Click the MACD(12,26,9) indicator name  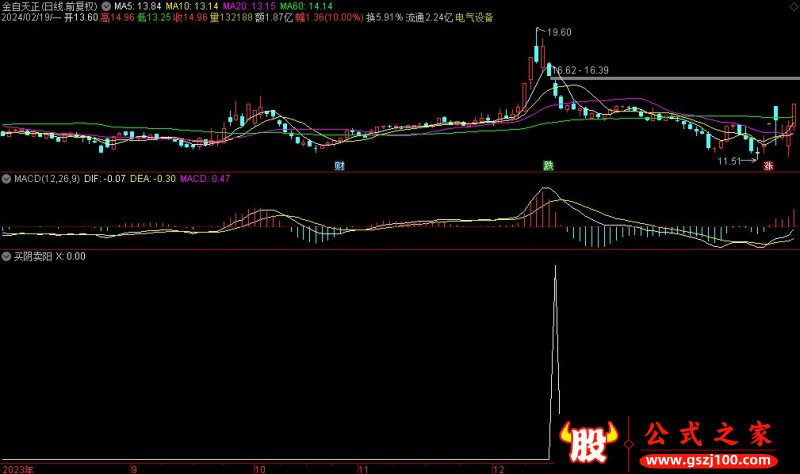(47, 179)
